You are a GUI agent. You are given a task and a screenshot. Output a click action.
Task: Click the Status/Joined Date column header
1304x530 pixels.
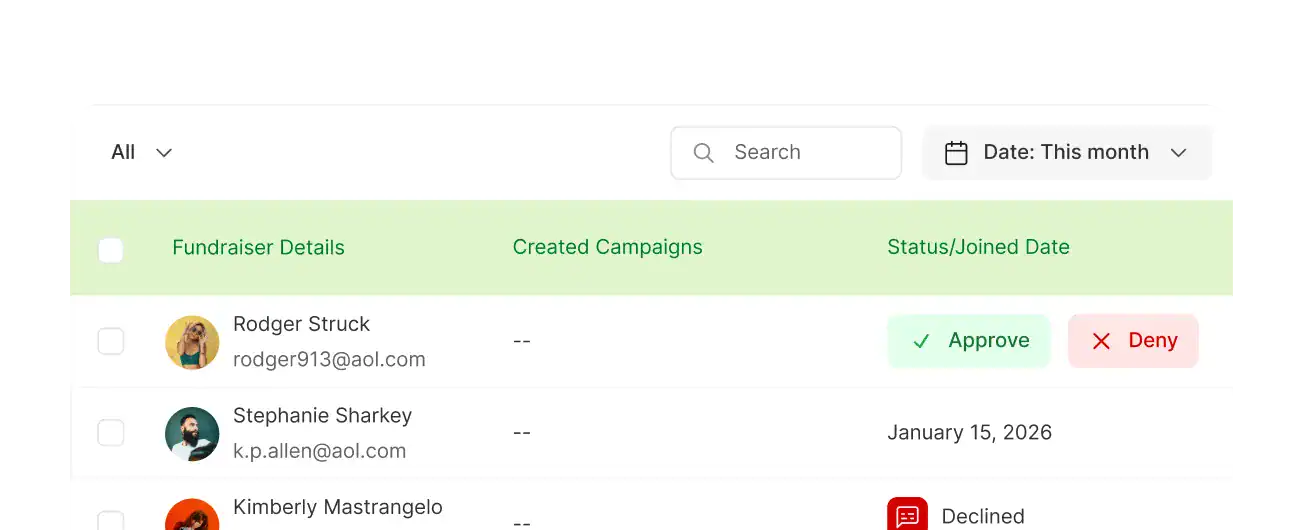(978, 247)
